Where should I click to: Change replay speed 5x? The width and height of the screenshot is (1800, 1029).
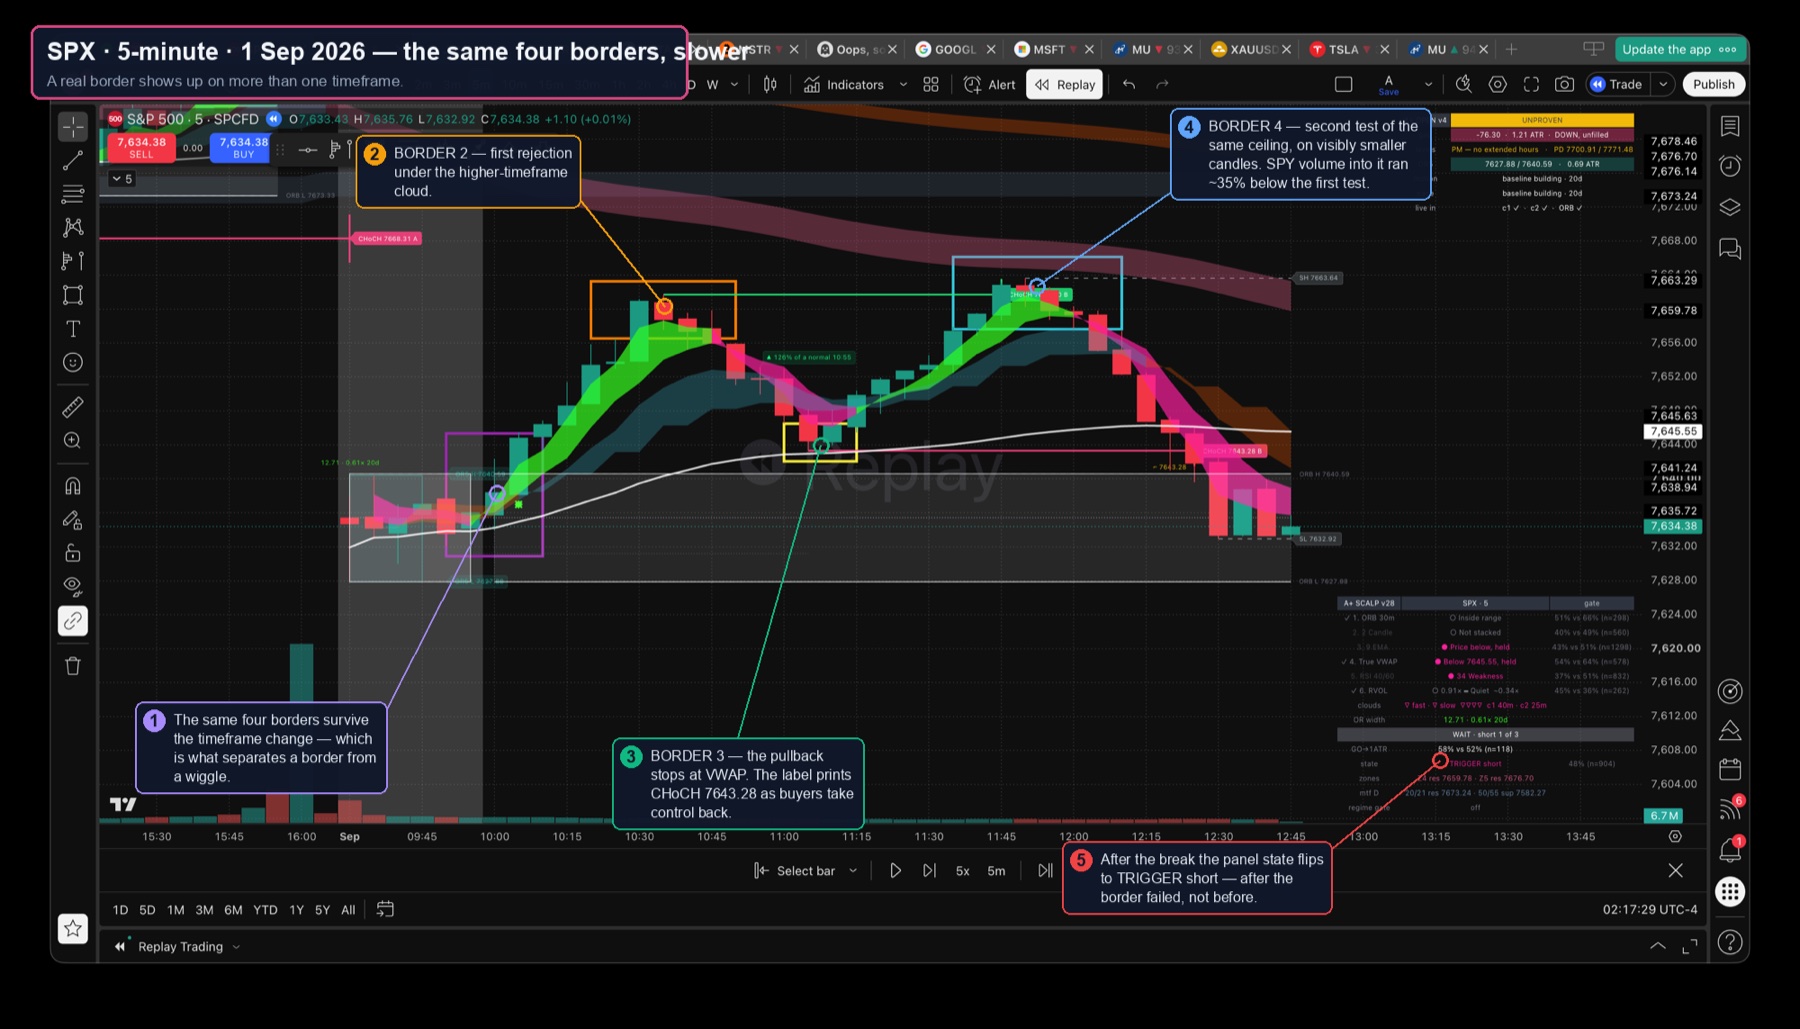click(963, 871)
